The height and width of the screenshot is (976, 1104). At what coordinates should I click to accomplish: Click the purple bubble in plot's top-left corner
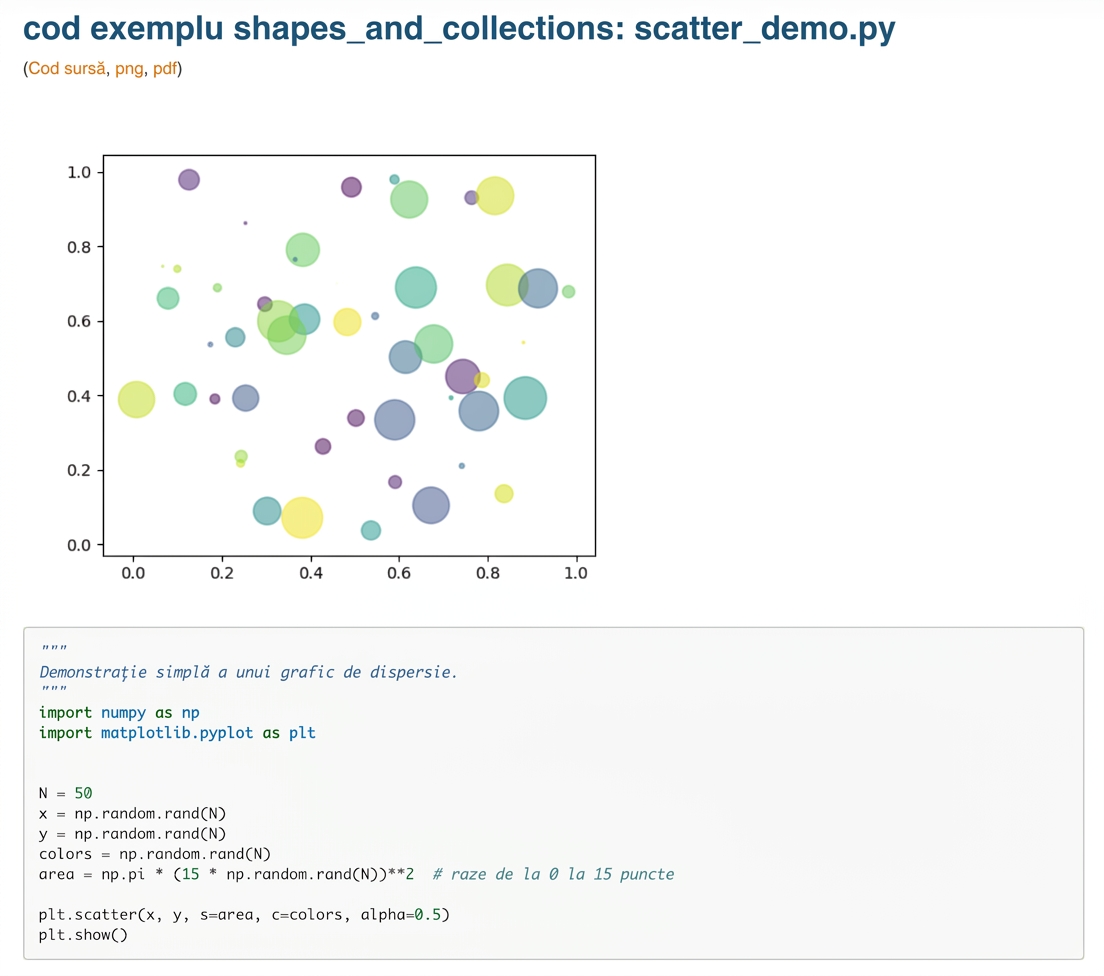click(189, 180)
